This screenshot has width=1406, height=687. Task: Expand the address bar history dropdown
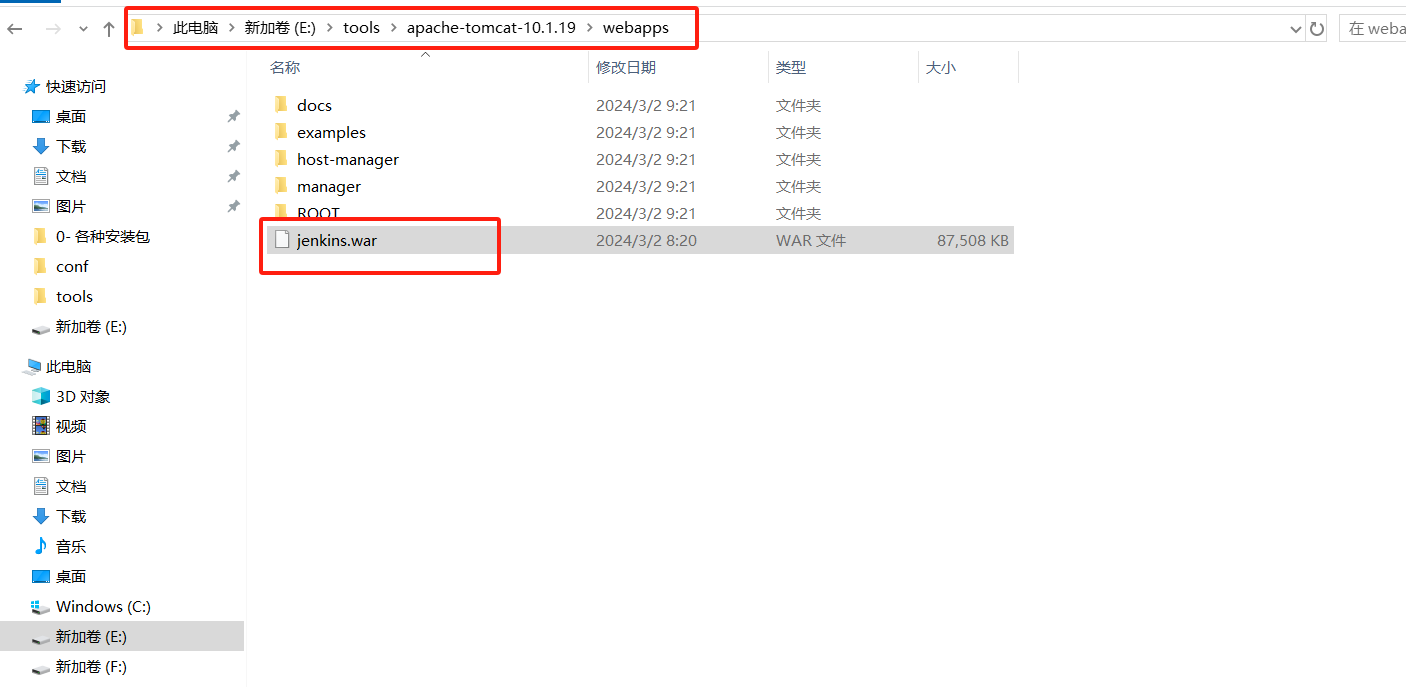(1295, 29)
